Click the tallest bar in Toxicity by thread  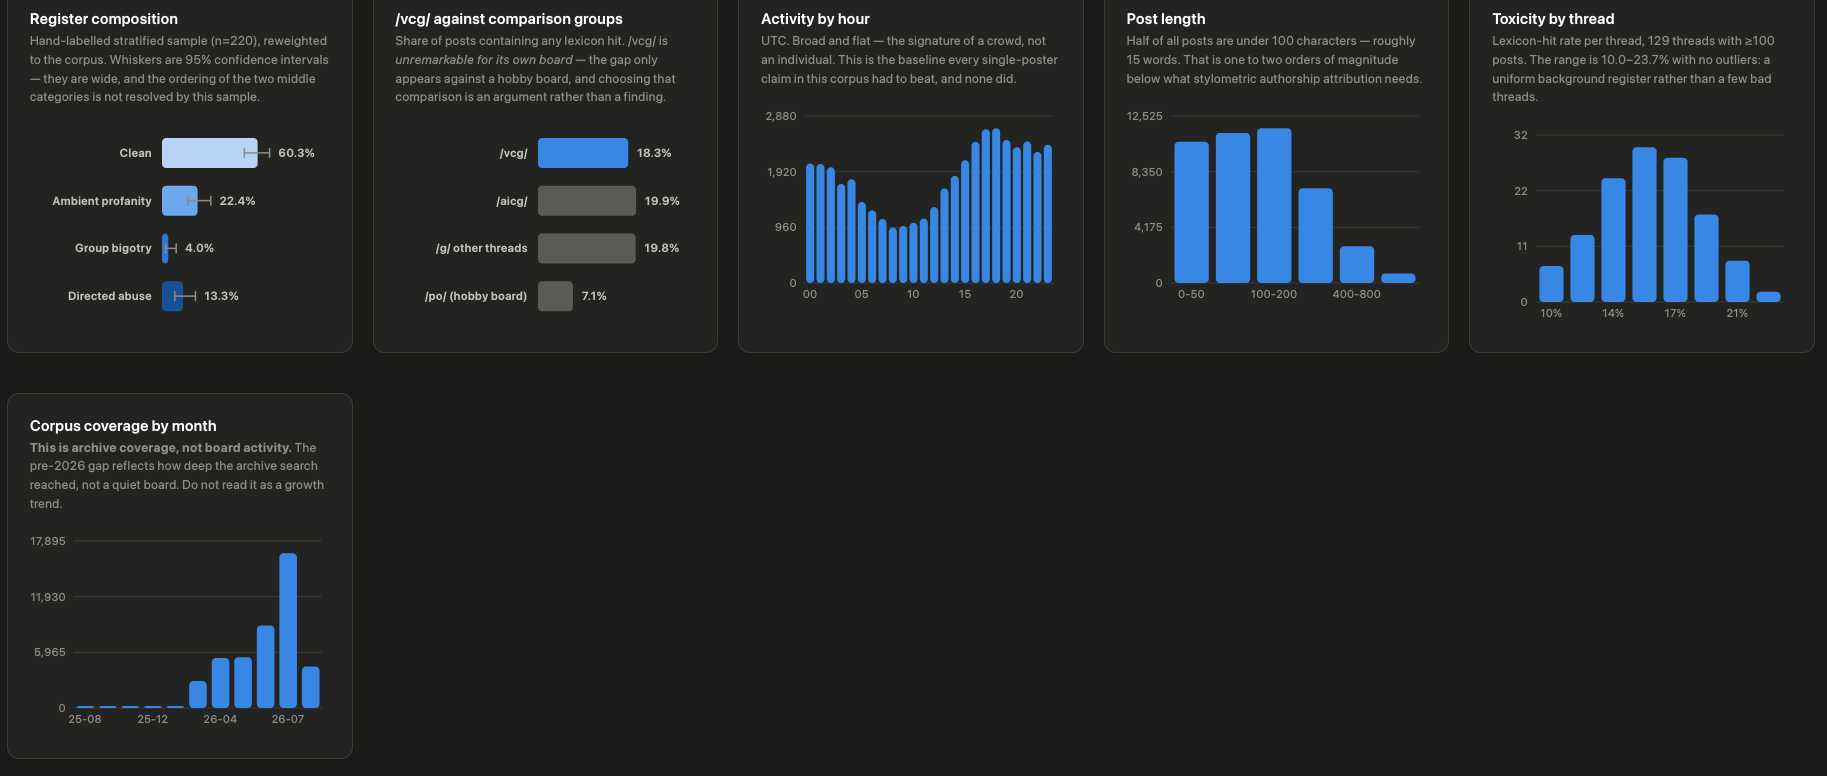1644,225
